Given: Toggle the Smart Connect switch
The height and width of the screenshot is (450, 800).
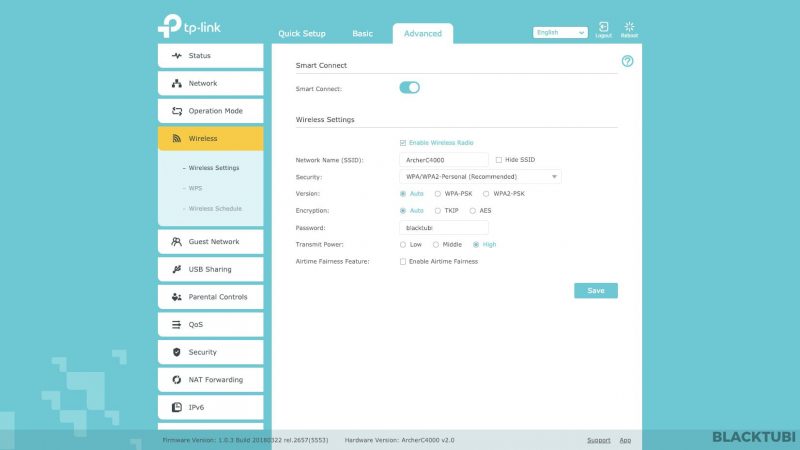Looking at the screenshot, I should pos(409,88).
